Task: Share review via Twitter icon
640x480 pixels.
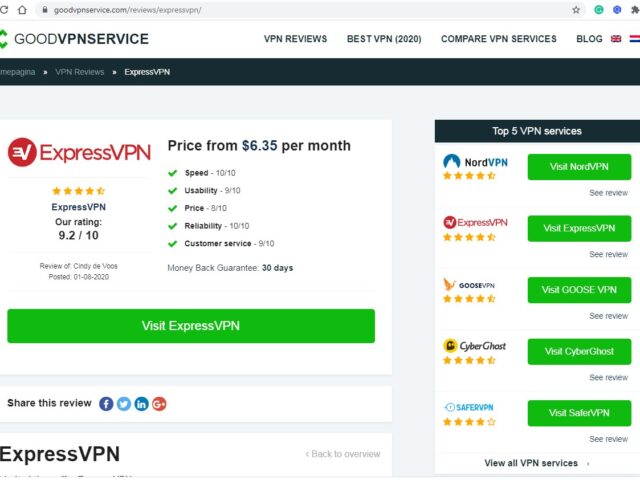Action: pos(124,404)
